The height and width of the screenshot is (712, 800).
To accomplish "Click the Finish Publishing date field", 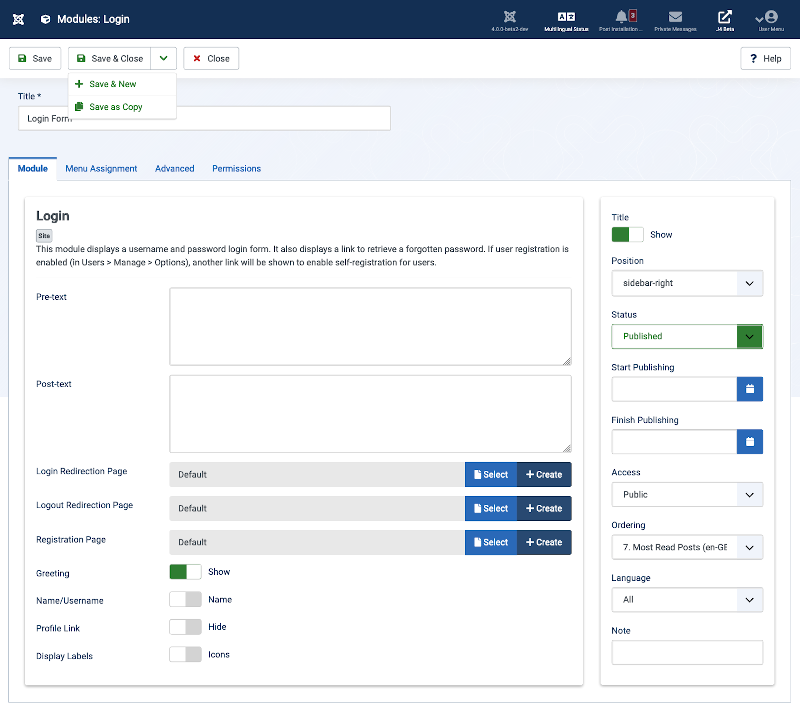I will click(674, 442).
